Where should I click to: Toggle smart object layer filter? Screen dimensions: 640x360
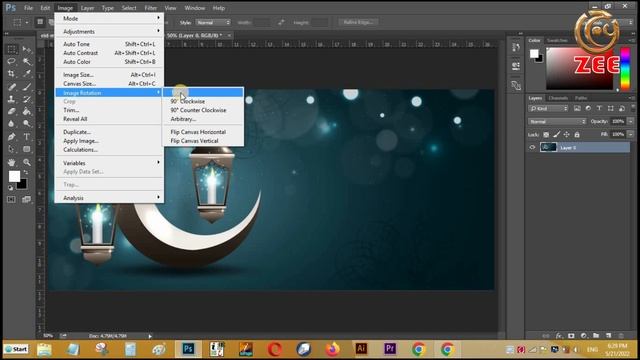(x=622, y=108)
